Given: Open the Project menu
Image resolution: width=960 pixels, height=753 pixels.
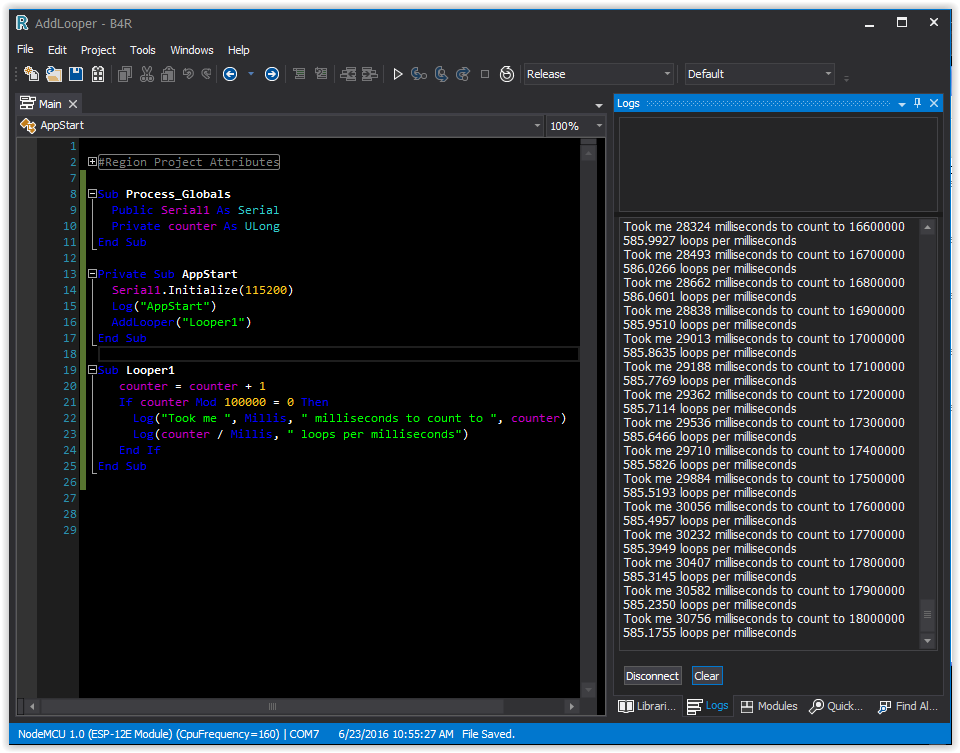Looking at the screenshot, I should 98,50.
